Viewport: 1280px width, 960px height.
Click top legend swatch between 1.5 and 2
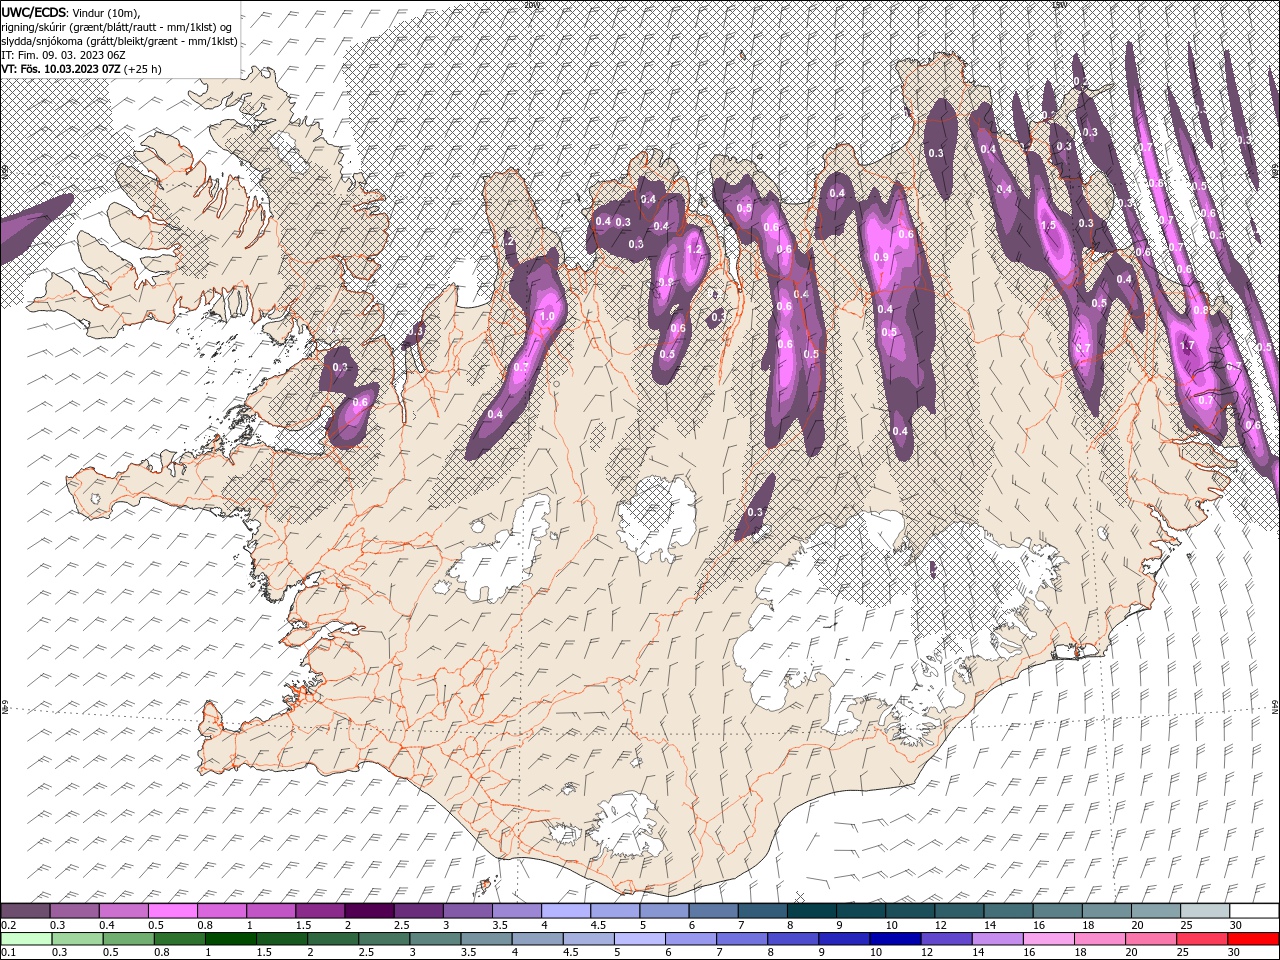click(x=320, y=910)
